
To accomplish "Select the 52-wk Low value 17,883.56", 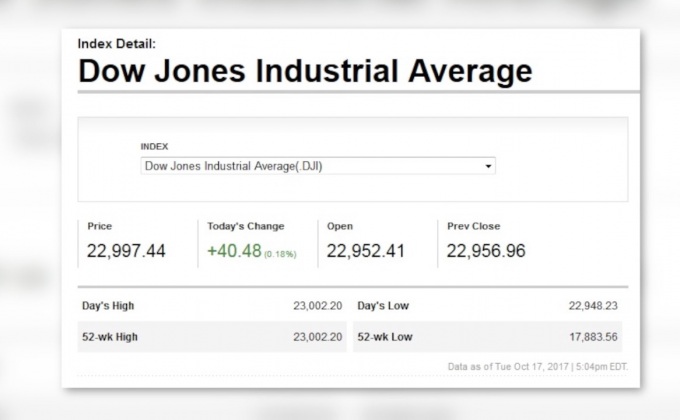I will 594,337.
